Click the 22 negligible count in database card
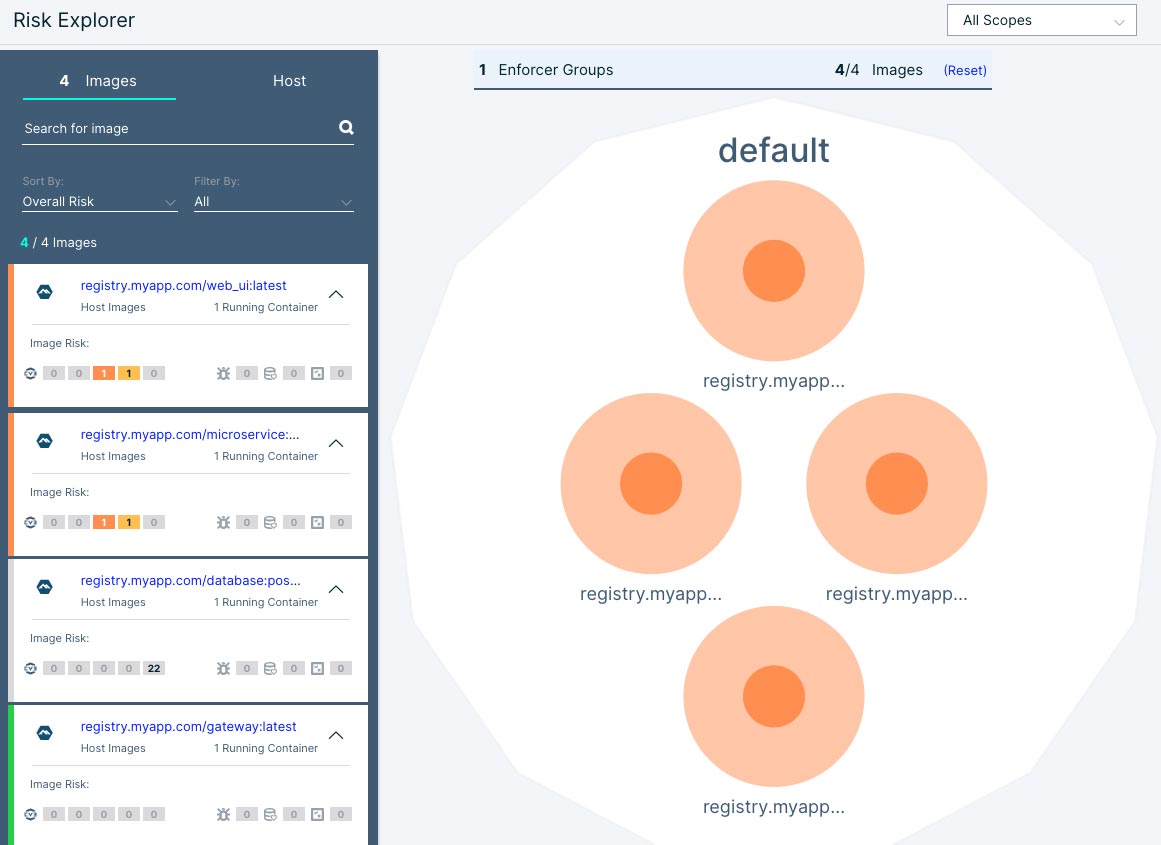This screenshot has width=1161, height=845. tap(154, 668)
